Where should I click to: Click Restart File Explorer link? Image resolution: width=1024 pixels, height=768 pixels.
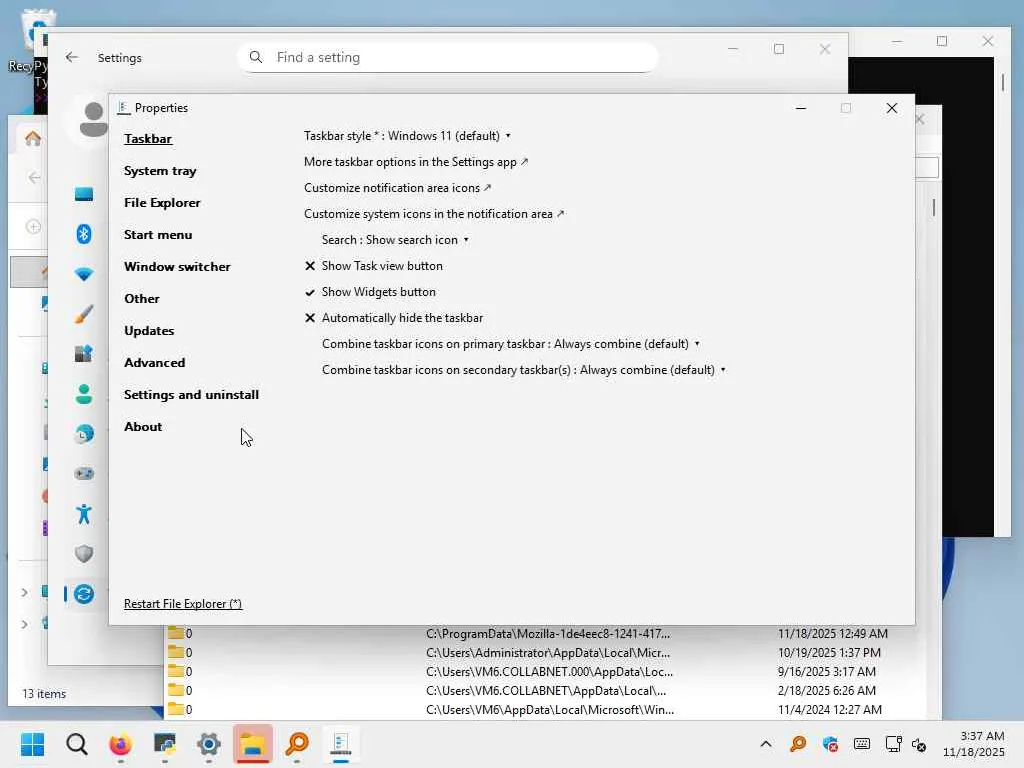tap(183, 604)
